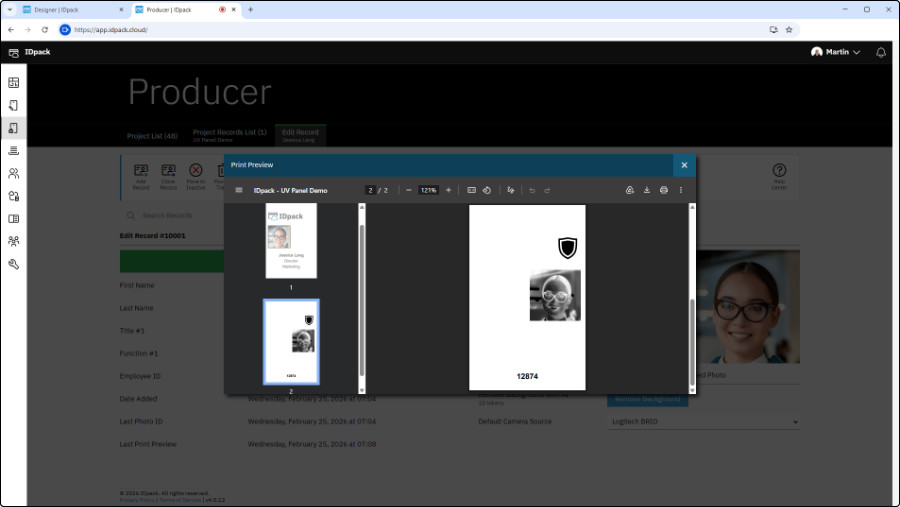Screen dimensions: 900x507
Task: Print the card using printer icon
Action: 663,190
